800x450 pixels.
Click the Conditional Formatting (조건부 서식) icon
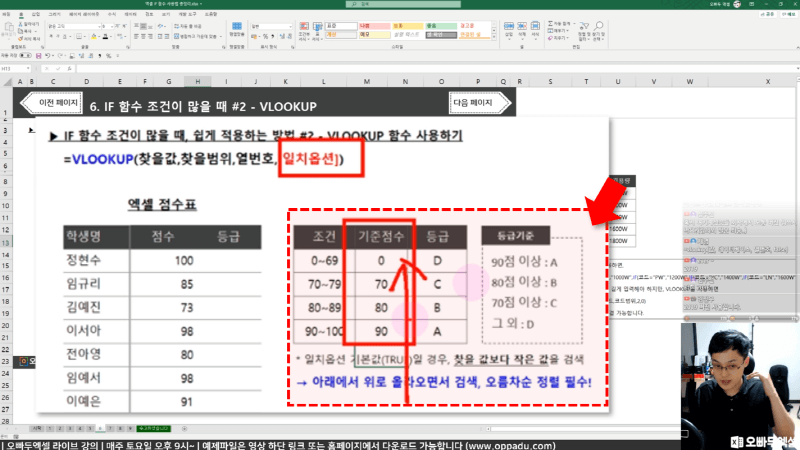304,27
